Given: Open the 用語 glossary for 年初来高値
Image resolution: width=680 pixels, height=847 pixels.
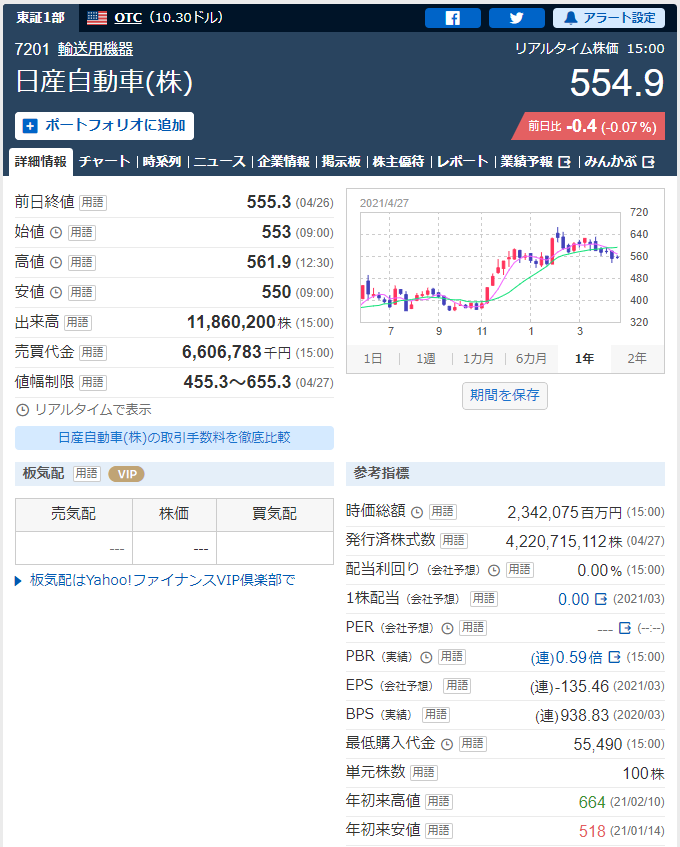Looking at the screenshot, I should click(x=439, y=802).
